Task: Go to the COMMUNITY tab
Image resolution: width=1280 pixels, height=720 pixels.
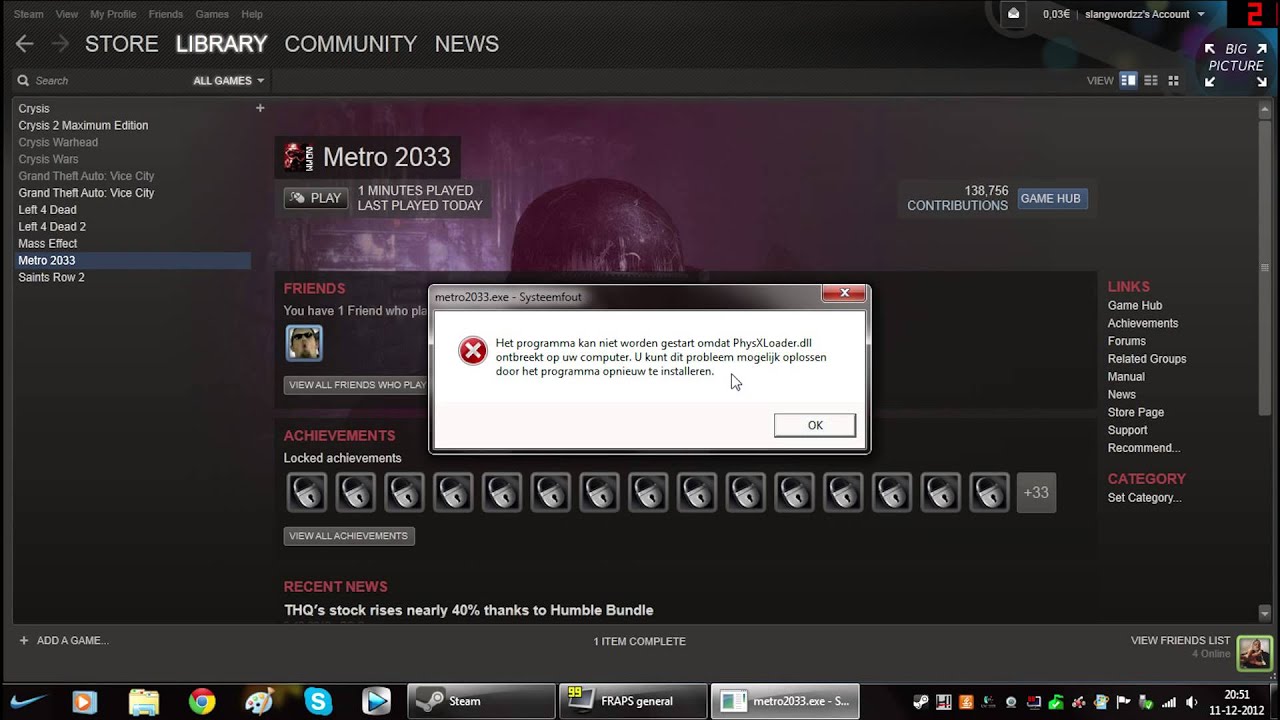Action: point(351,44)
